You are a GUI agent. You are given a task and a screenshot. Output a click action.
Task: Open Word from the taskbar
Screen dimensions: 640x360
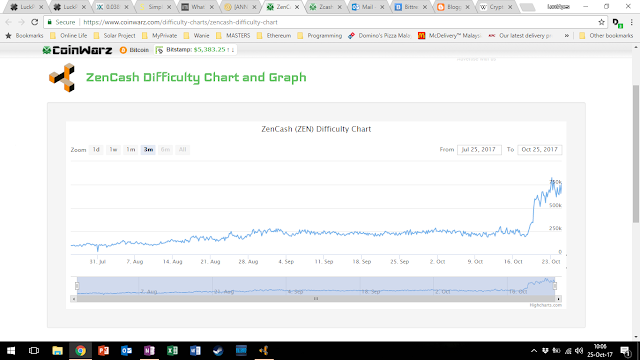click(195, 351)
